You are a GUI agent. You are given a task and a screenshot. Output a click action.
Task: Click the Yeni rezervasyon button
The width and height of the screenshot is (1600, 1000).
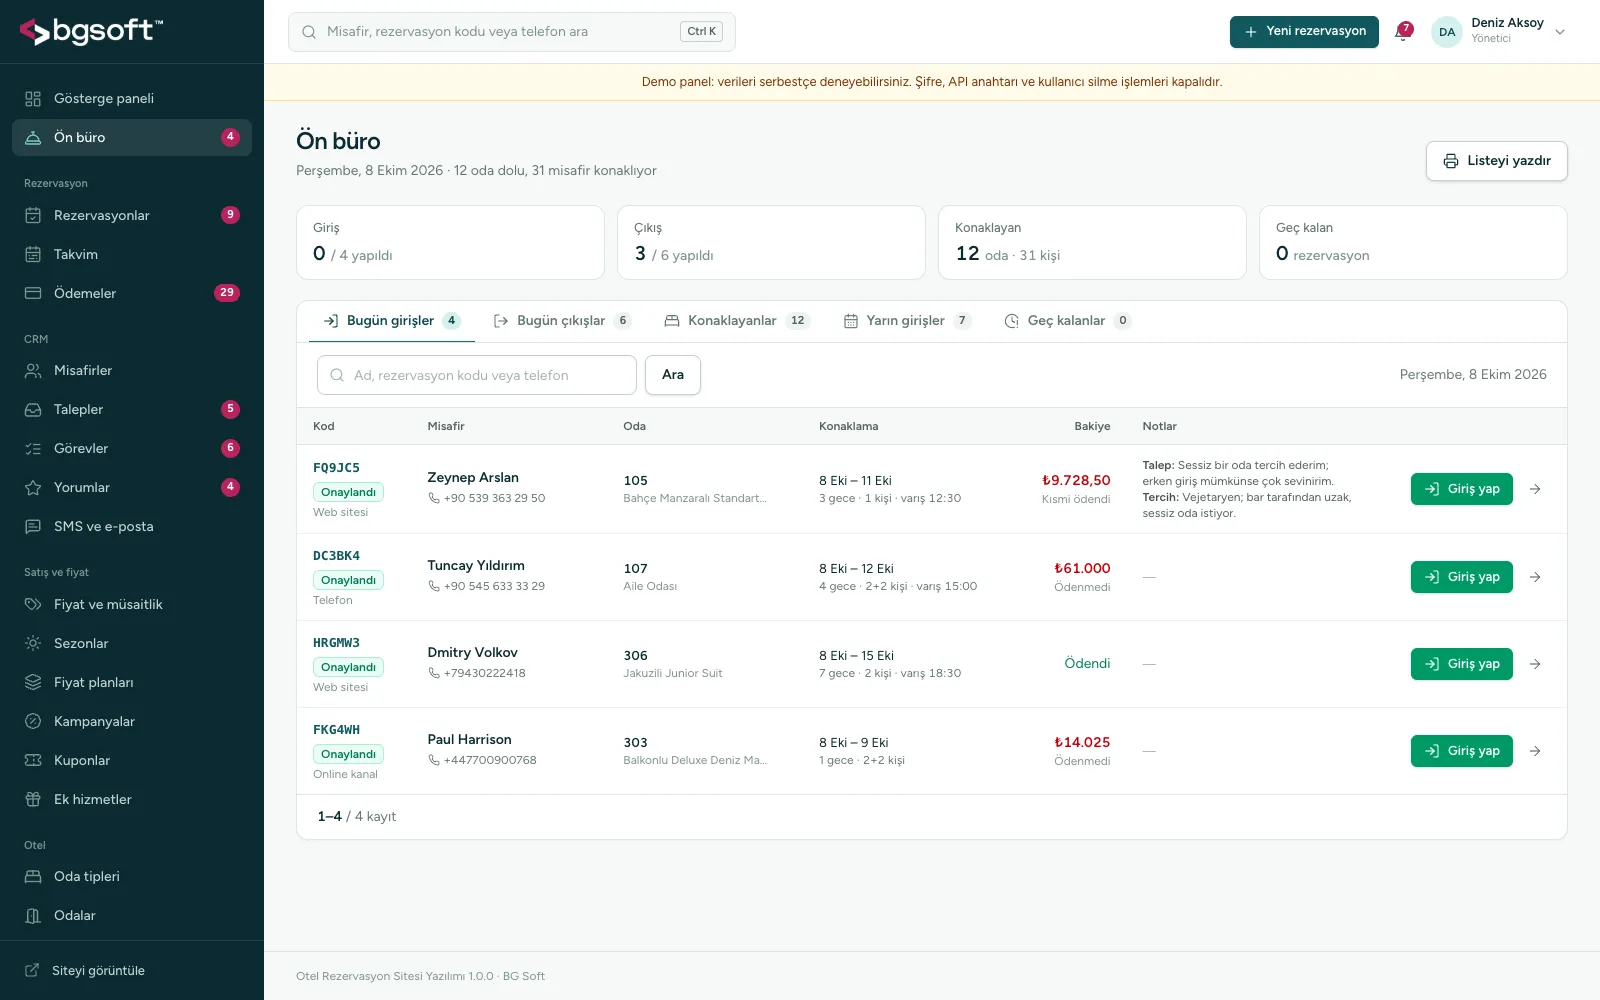coord(1304,32)
